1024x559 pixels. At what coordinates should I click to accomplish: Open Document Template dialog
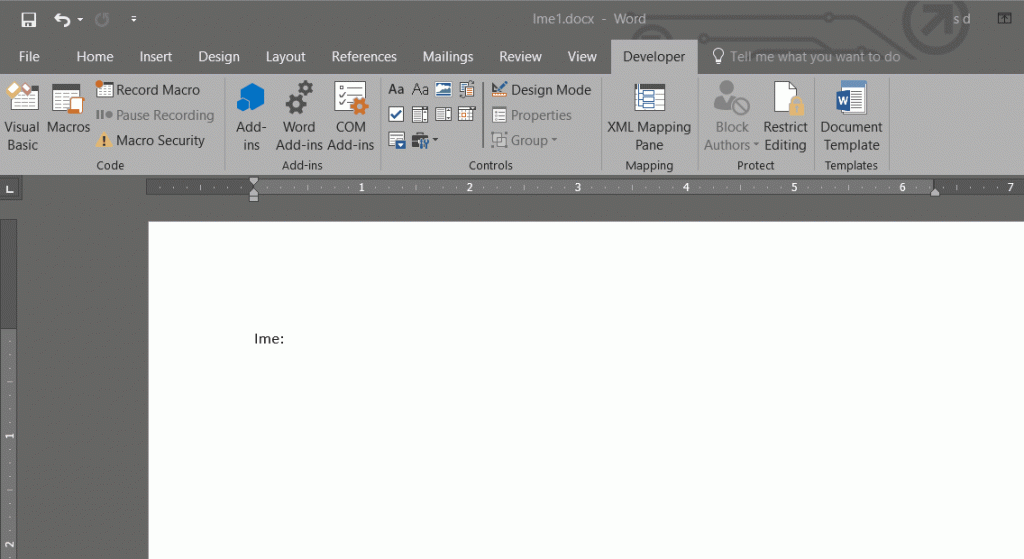pos(851,118)
